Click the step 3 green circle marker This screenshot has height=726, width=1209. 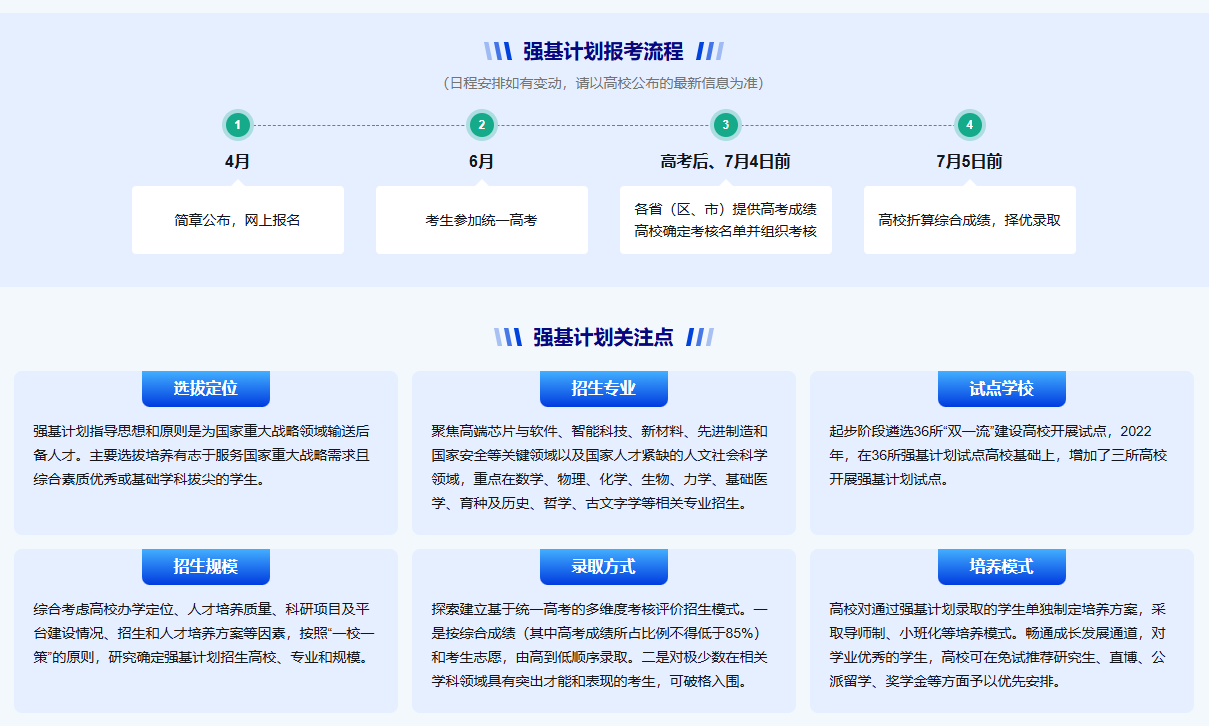click(725, 125)
